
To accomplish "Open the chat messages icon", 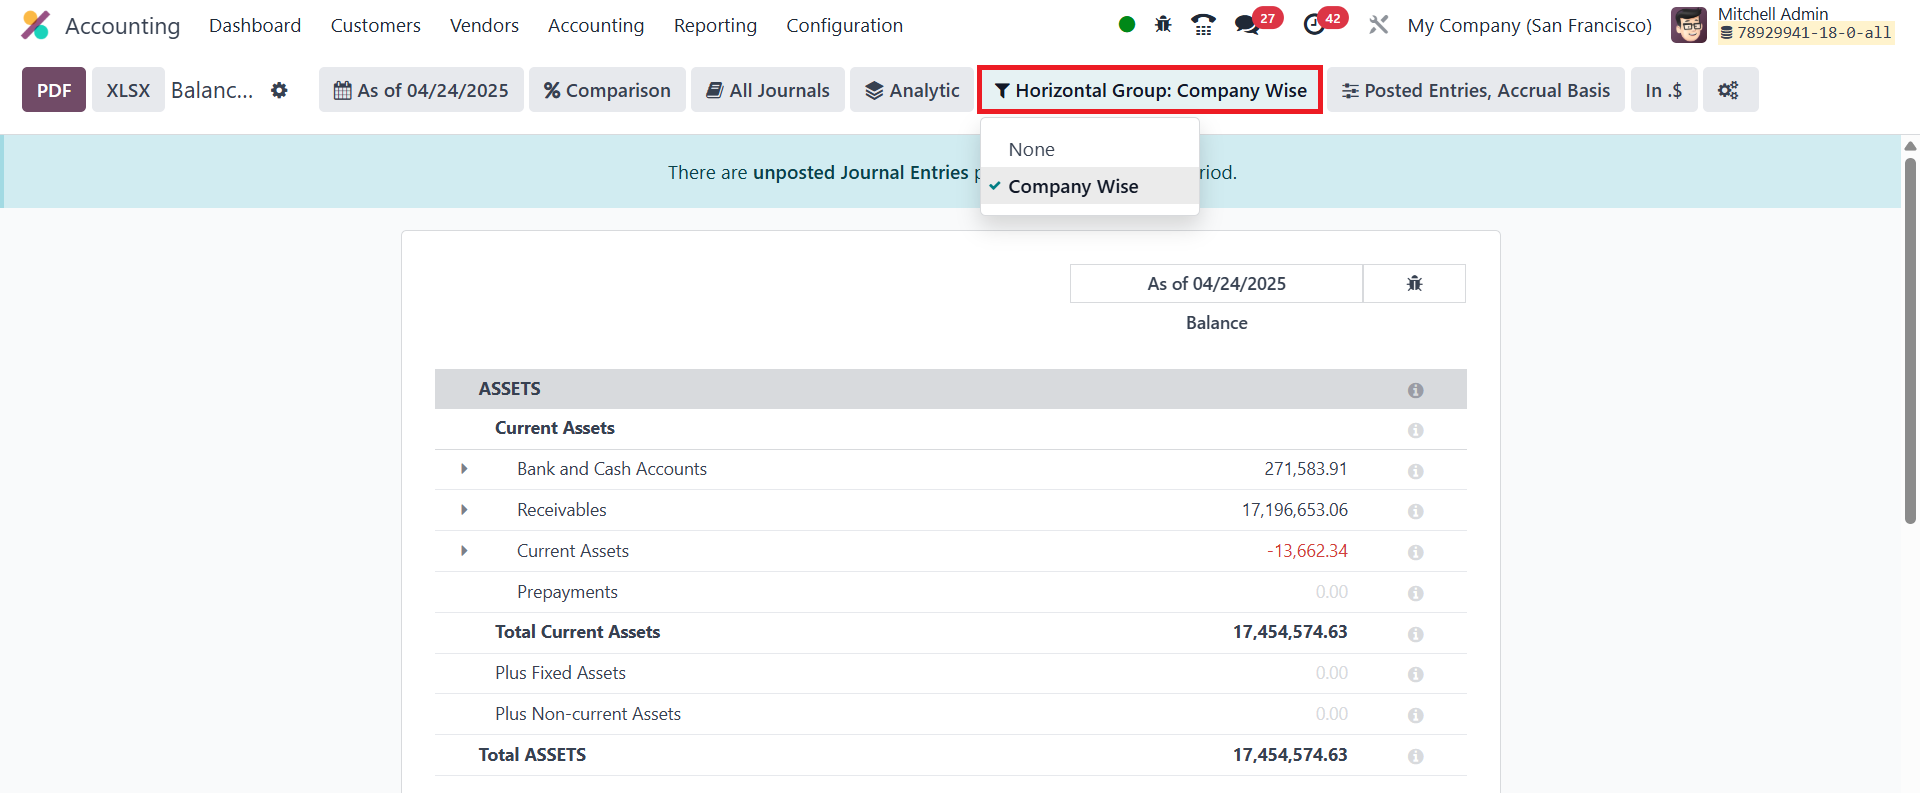I will click(x=1246, y=25).
